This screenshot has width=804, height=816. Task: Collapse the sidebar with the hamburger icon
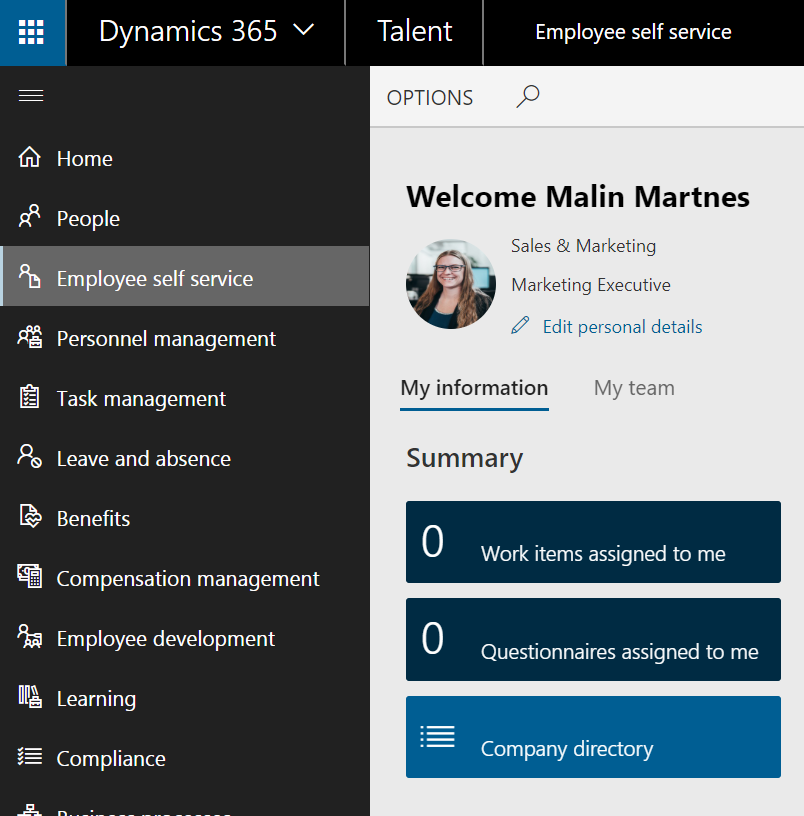[30, 95]
